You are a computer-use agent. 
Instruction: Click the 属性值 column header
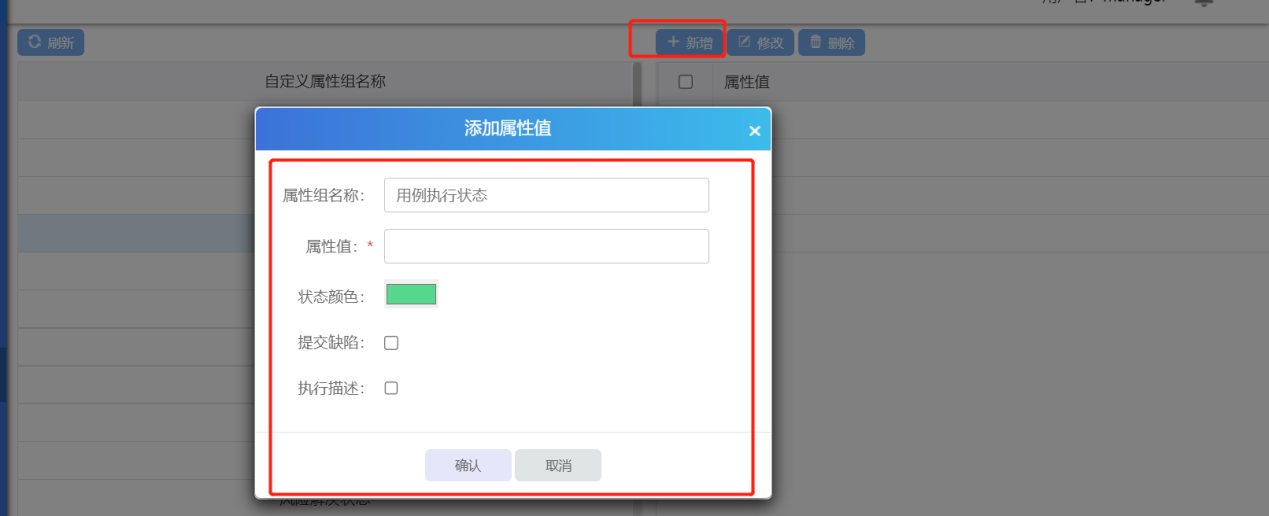pyautogui.click(x=747, y=82)
